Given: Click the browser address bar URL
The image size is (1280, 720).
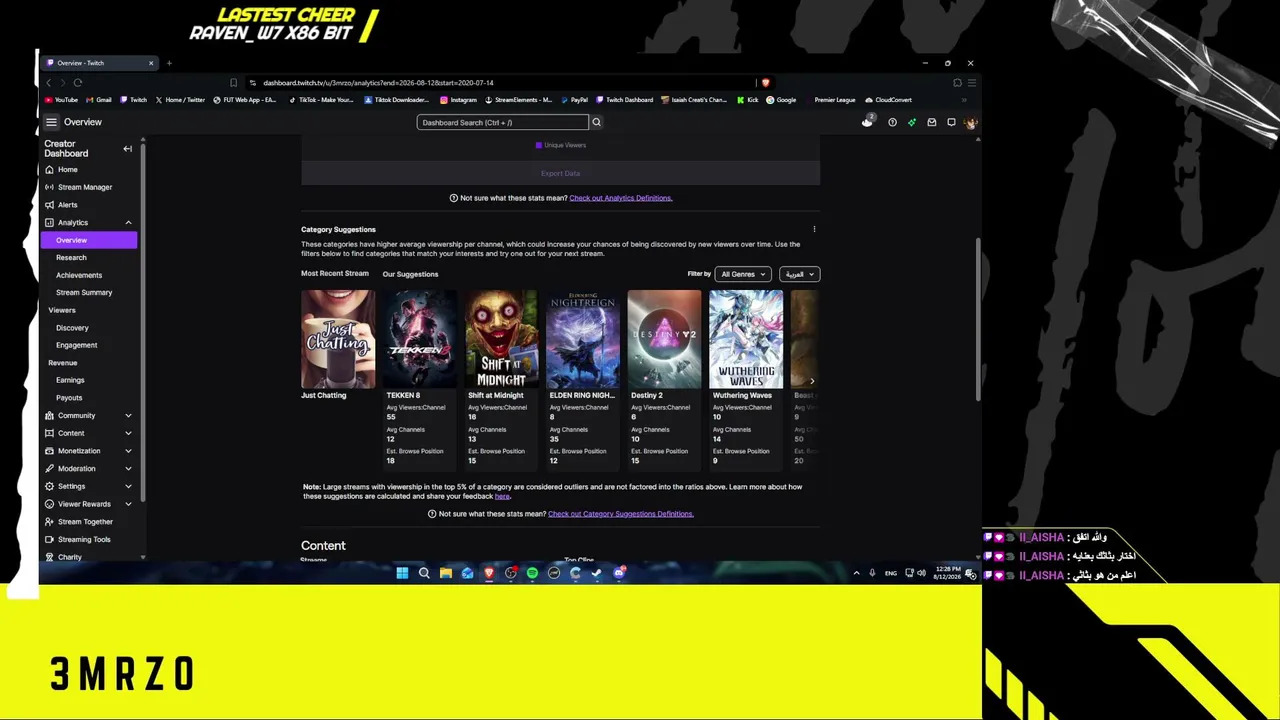Looking at the screenshot, I should pyautogui.click(x=378, y=83).
